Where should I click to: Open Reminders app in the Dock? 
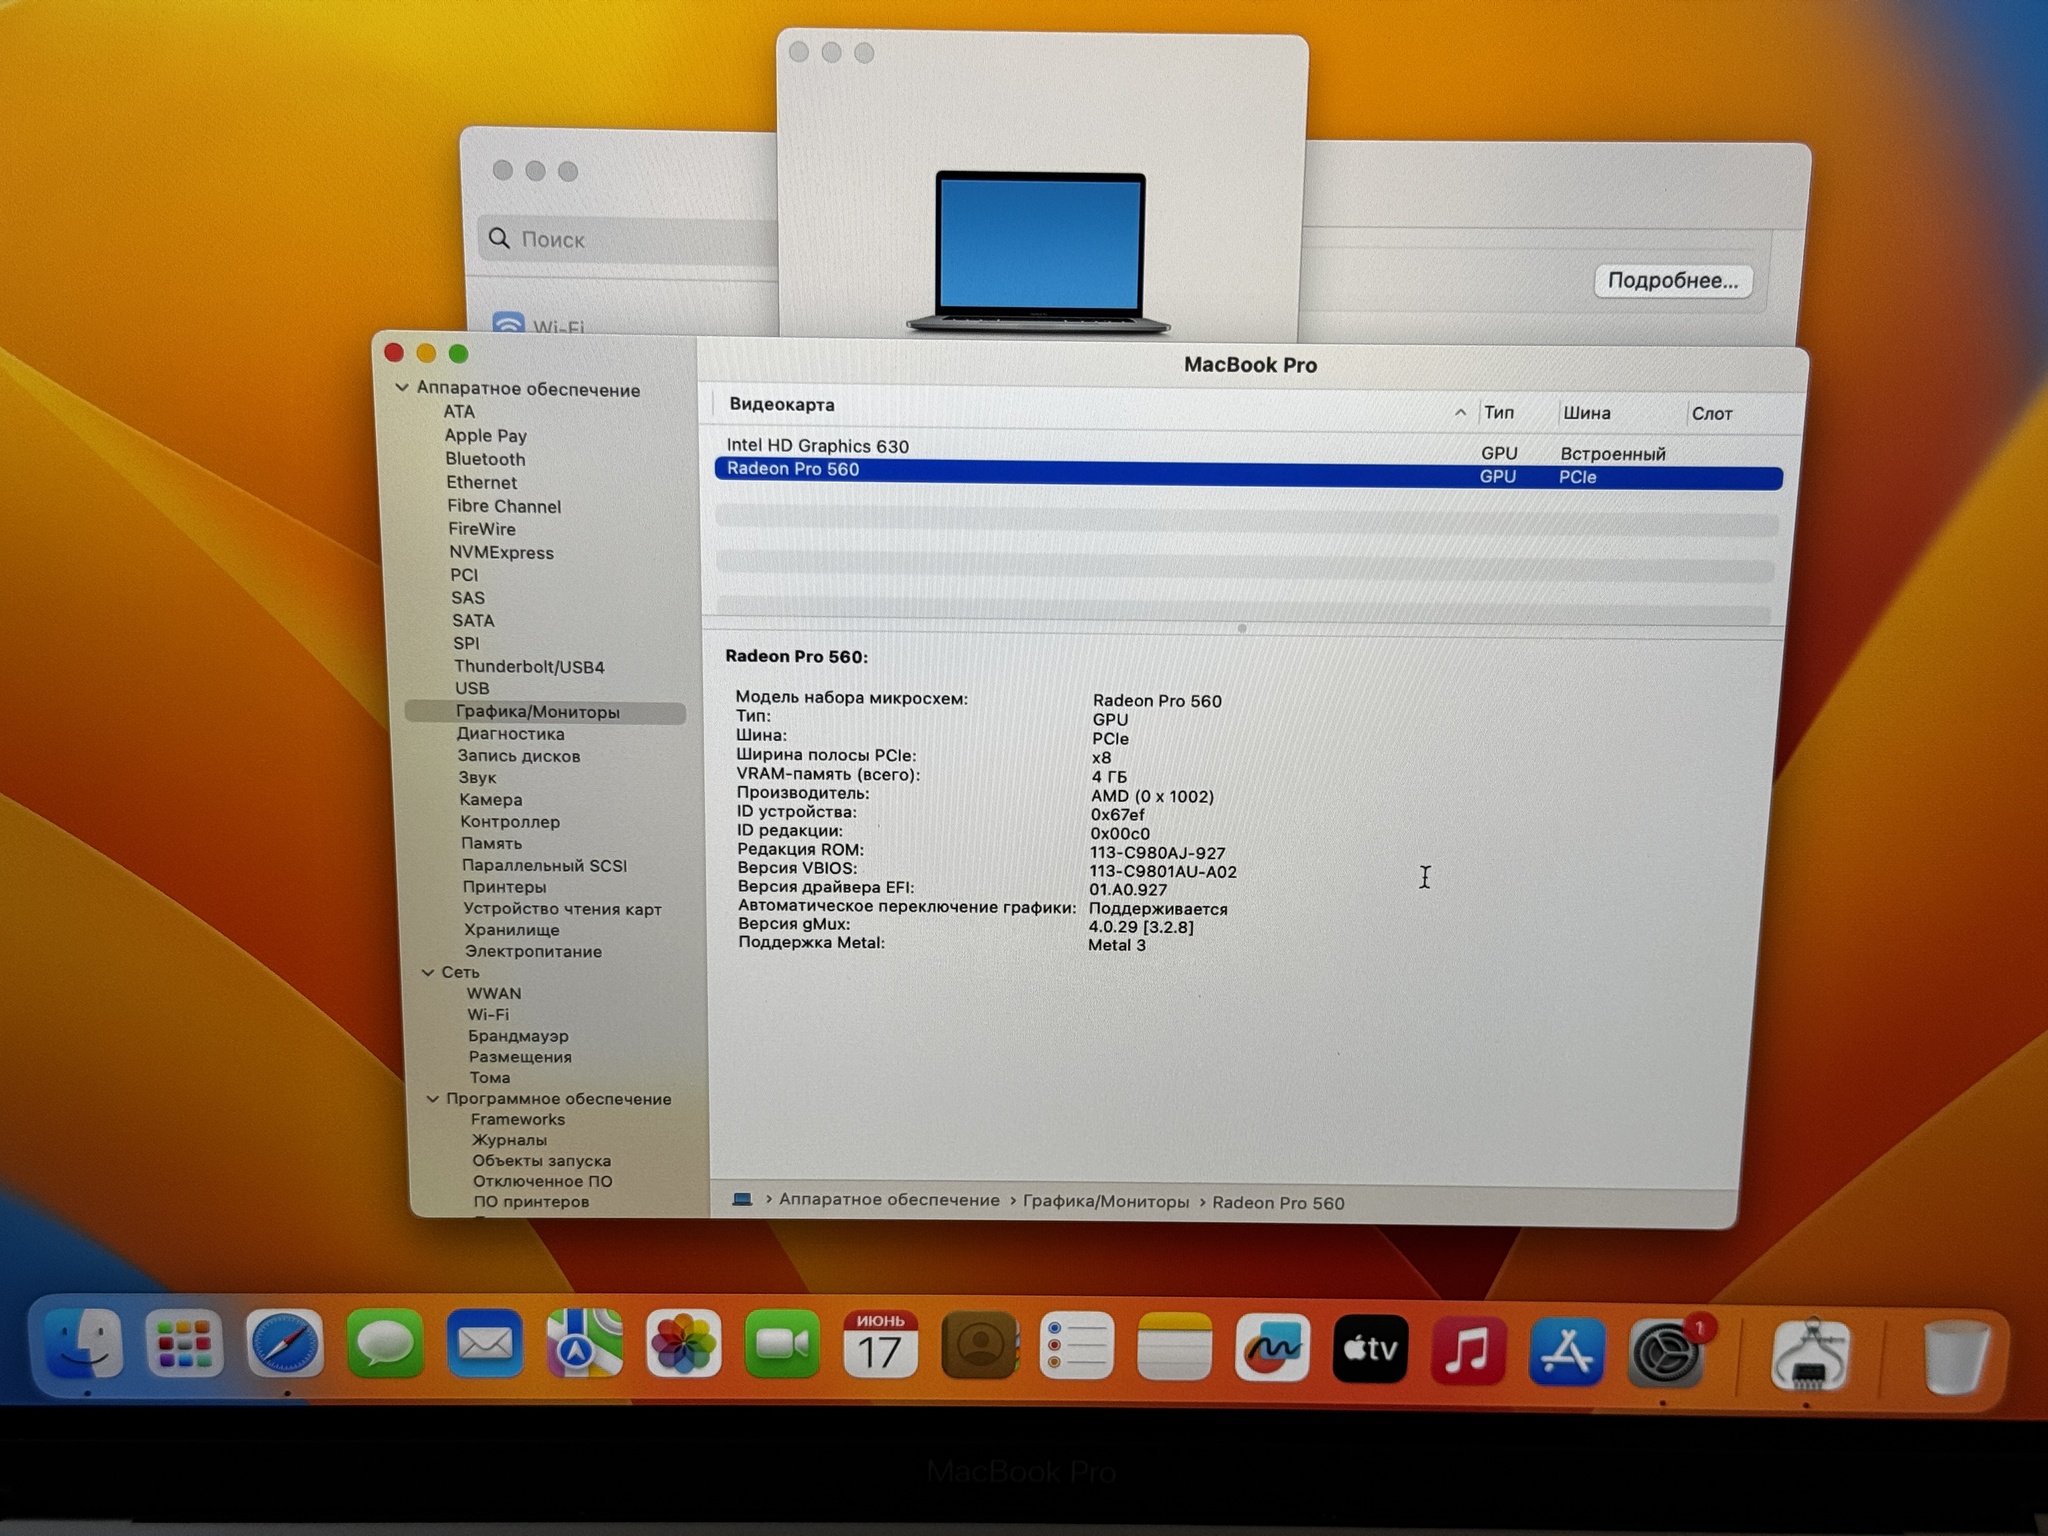coord(1077,1345)
